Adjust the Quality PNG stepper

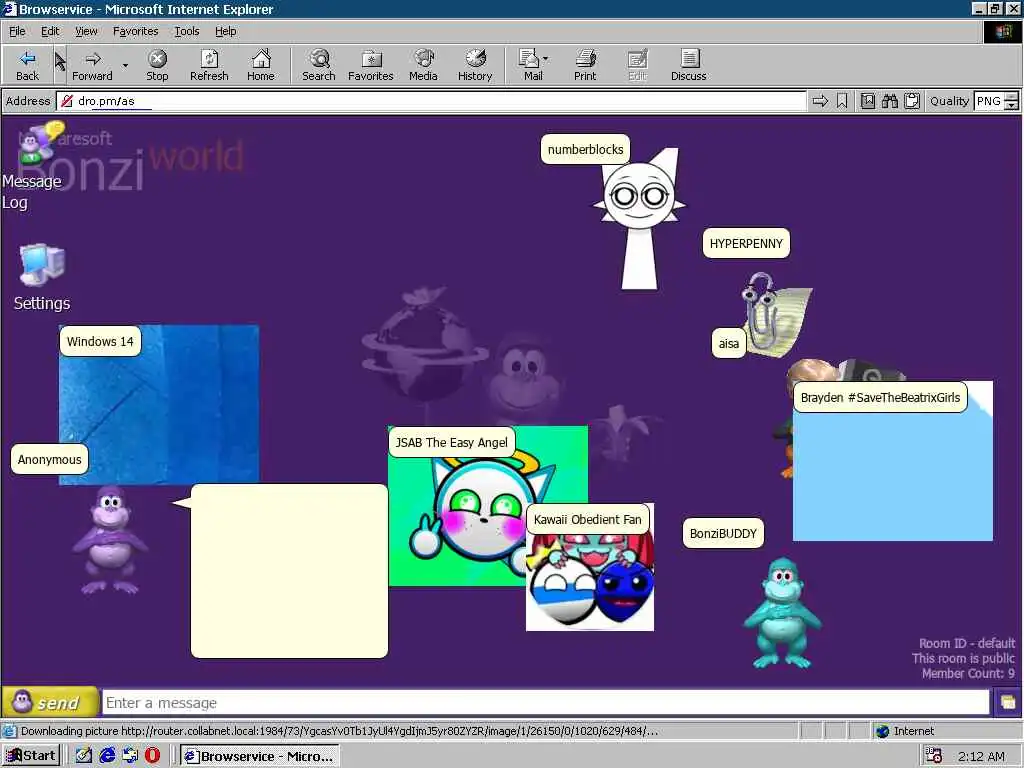point(1012,101)
